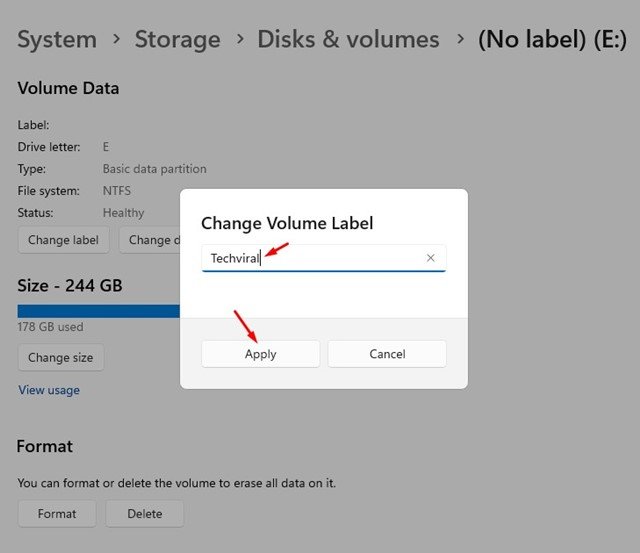Image resolution: width=640 pixels, height=553 pixels.
Task: Apply the new volume label
Action: pos(260,354)
